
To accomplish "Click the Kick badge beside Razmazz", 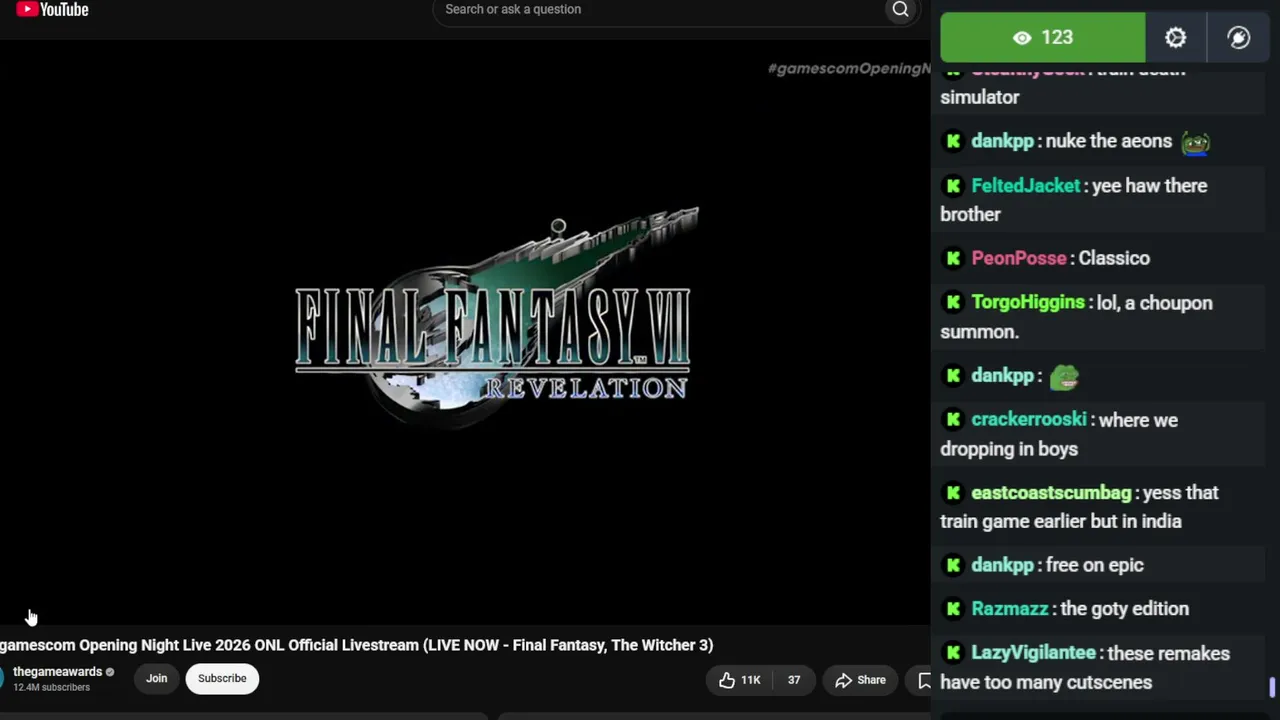I will (x=953, y=609).
